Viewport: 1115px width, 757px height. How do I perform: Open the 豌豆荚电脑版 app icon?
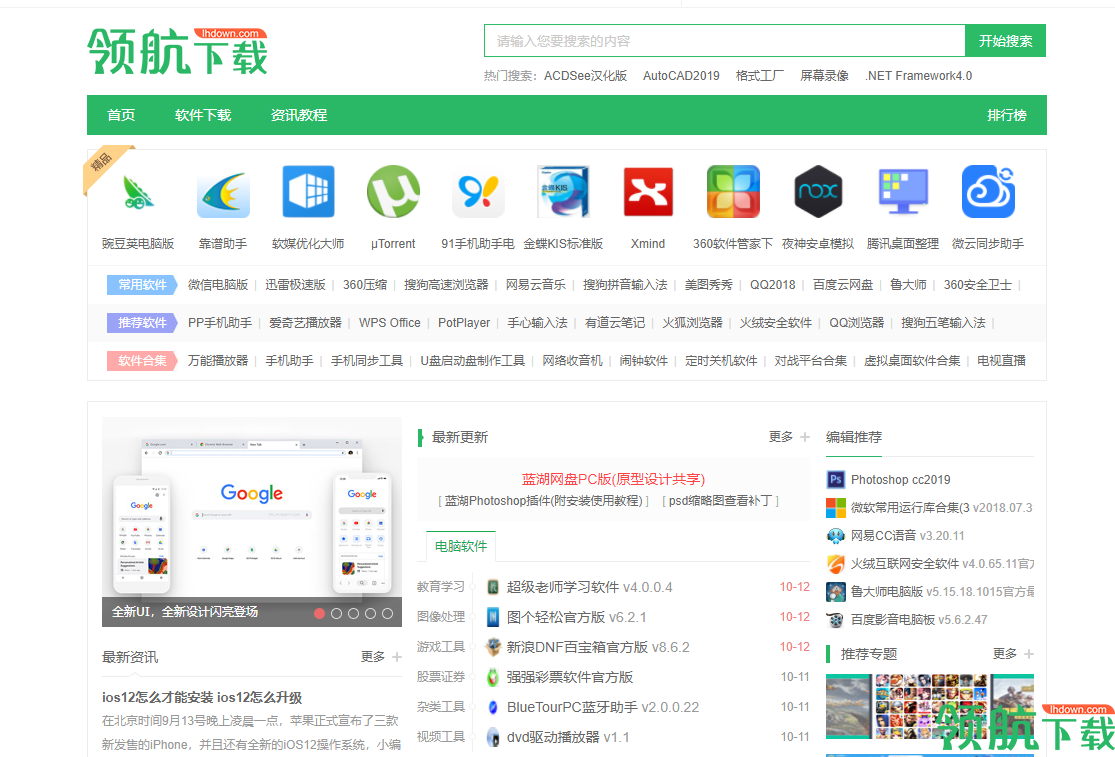[138, 192]
